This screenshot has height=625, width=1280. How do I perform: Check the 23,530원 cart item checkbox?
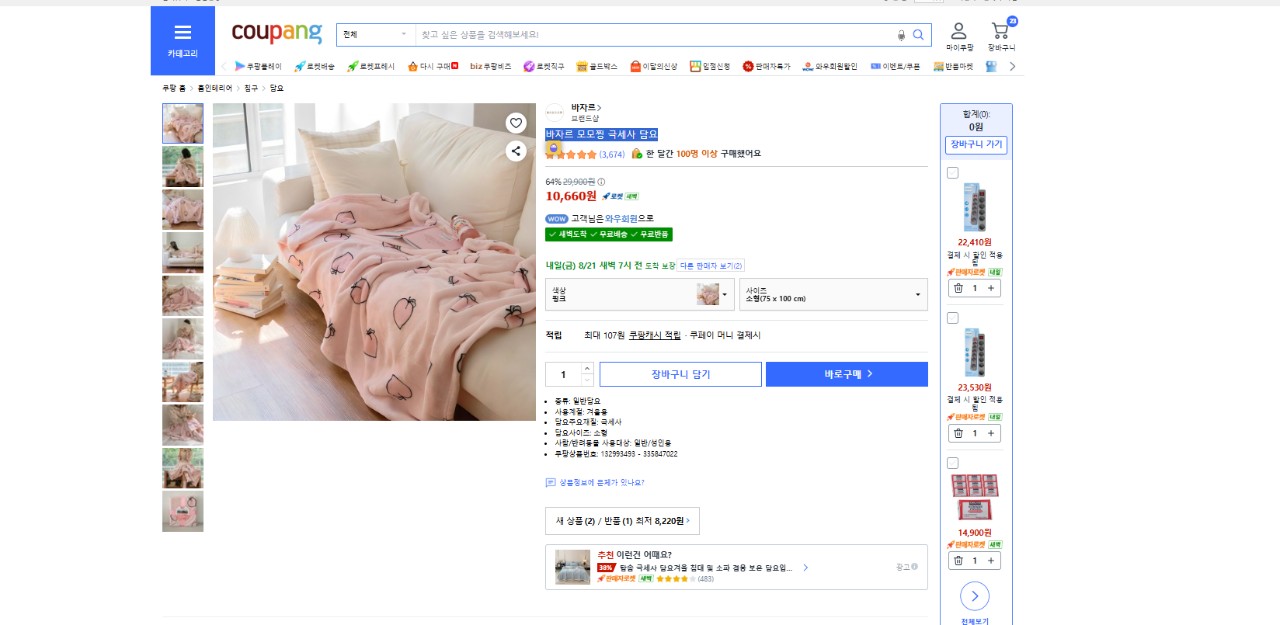coord(953,318)
